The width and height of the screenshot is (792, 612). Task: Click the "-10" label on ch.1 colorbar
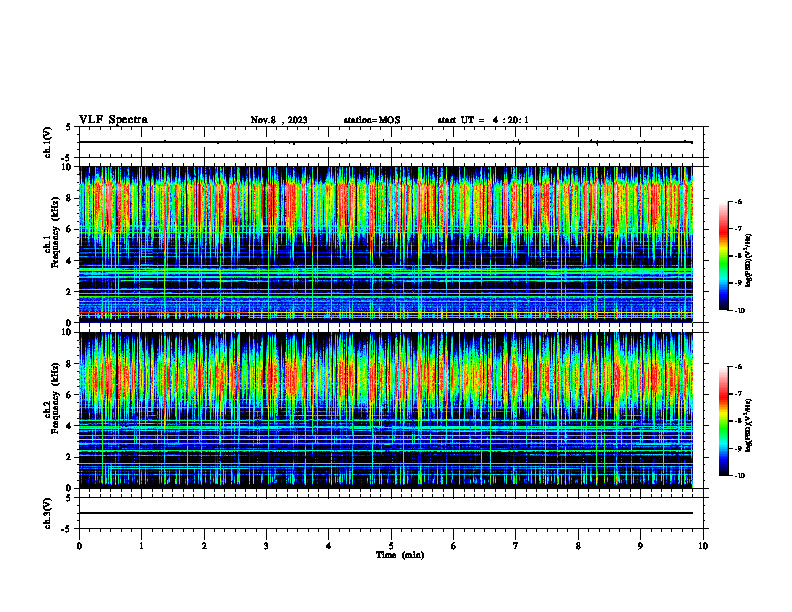pyautogui.click(x=740, y=311)
